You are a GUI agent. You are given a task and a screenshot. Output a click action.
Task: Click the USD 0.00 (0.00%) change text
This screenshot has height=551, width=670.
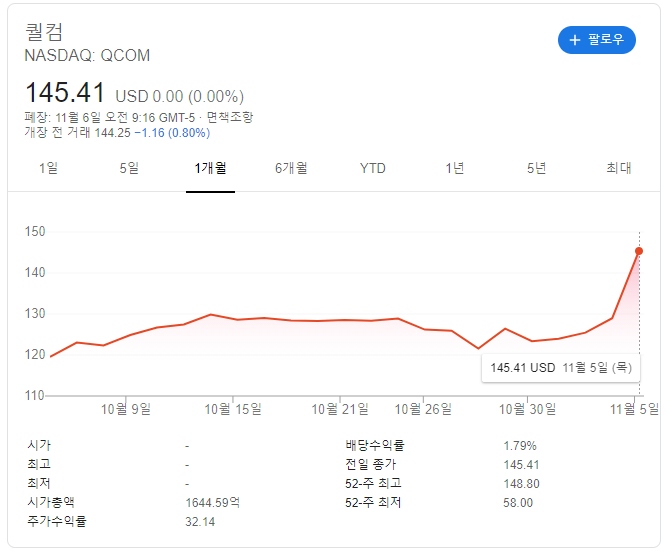(179, 97)
